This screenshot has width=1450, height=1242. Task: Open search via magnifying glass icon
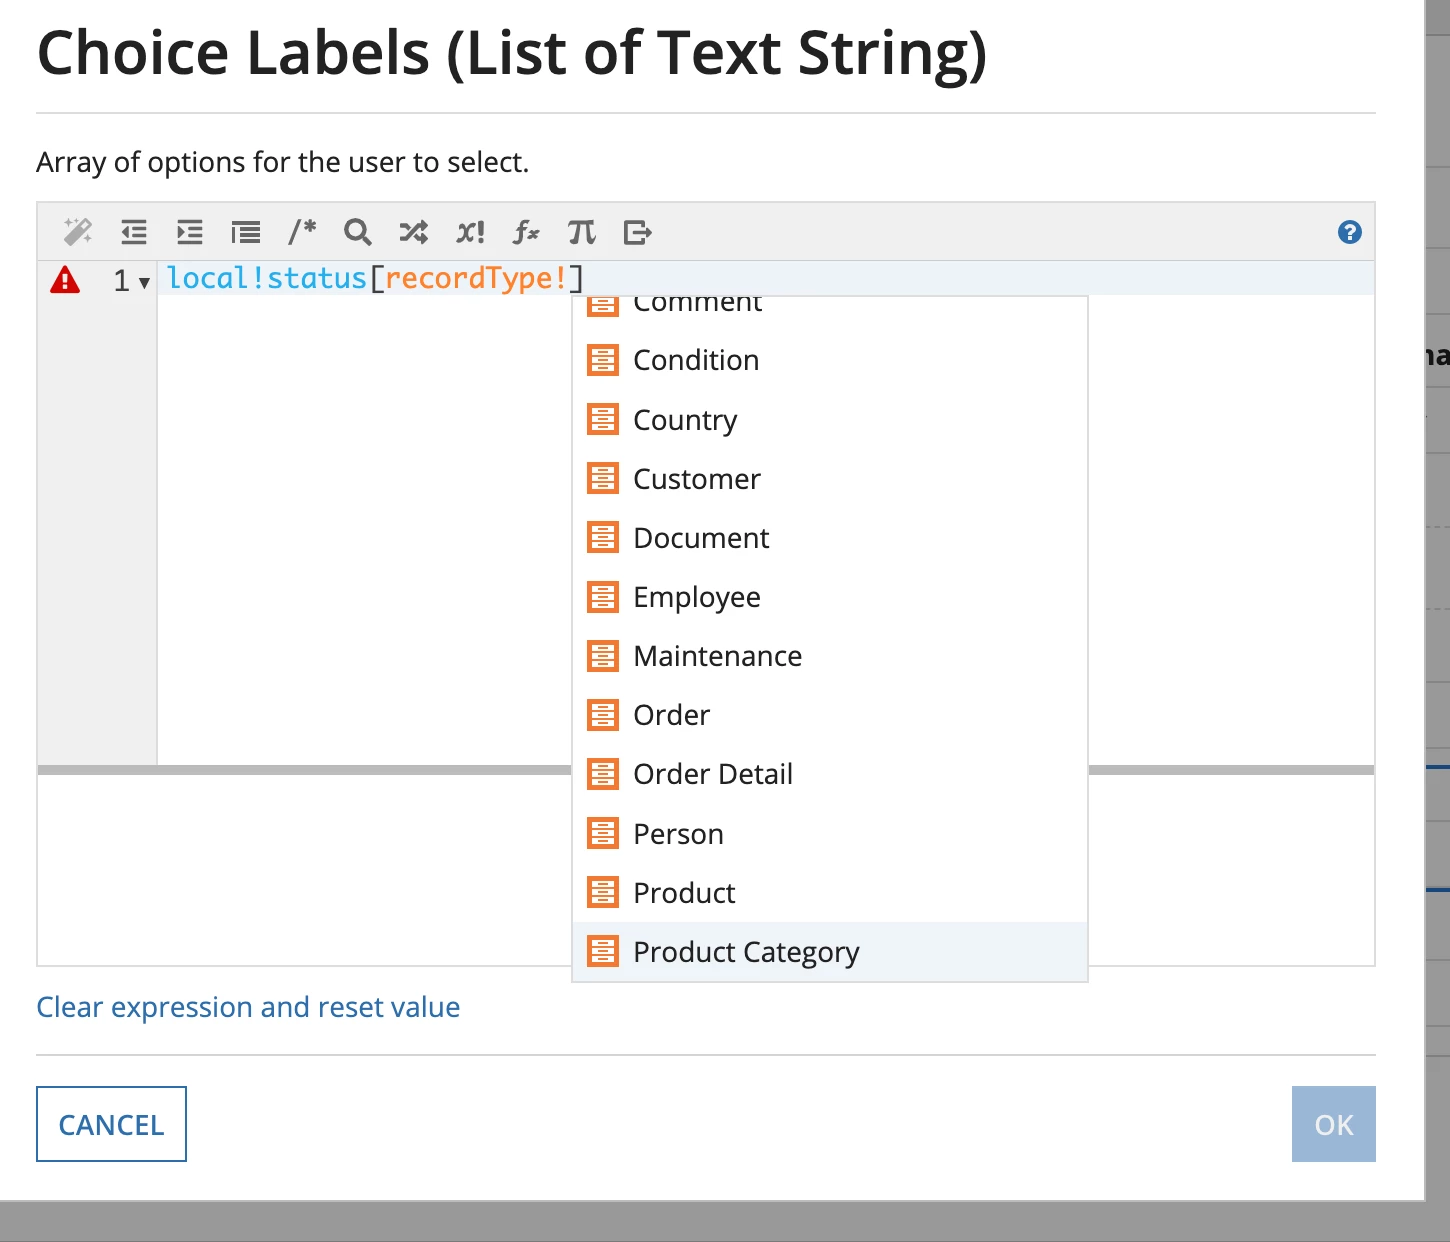coord(358,232)
